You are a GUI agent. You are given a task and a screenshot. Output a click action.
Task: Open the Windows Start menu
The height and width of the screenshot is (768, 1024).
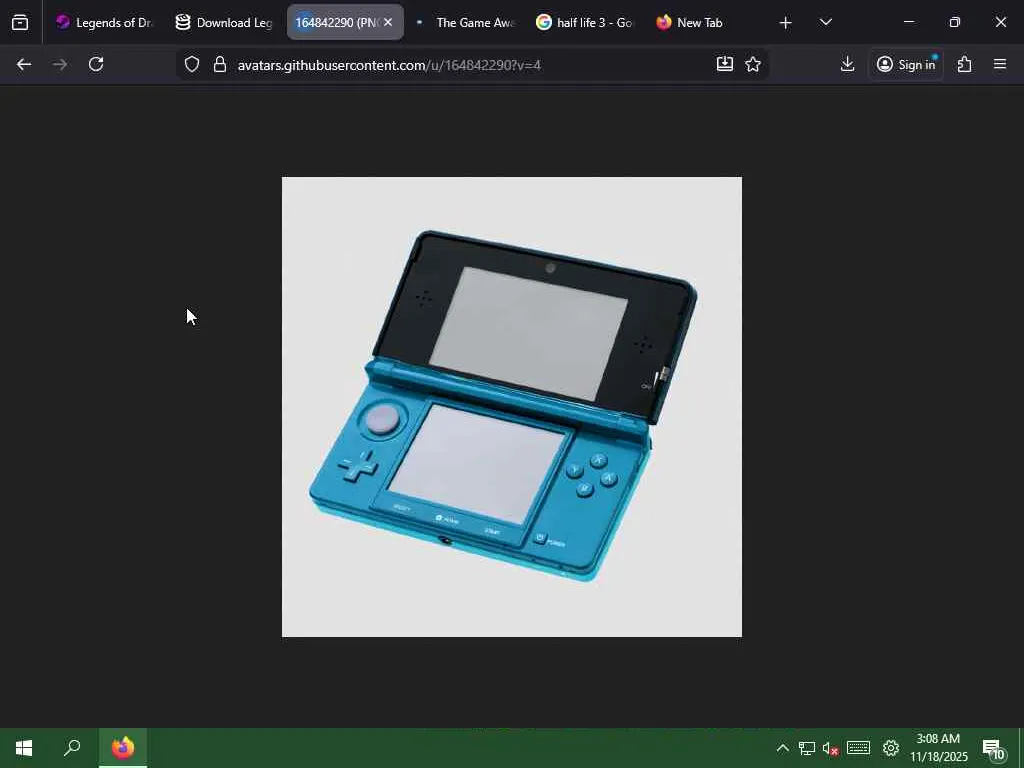click(x=24, y=748)
